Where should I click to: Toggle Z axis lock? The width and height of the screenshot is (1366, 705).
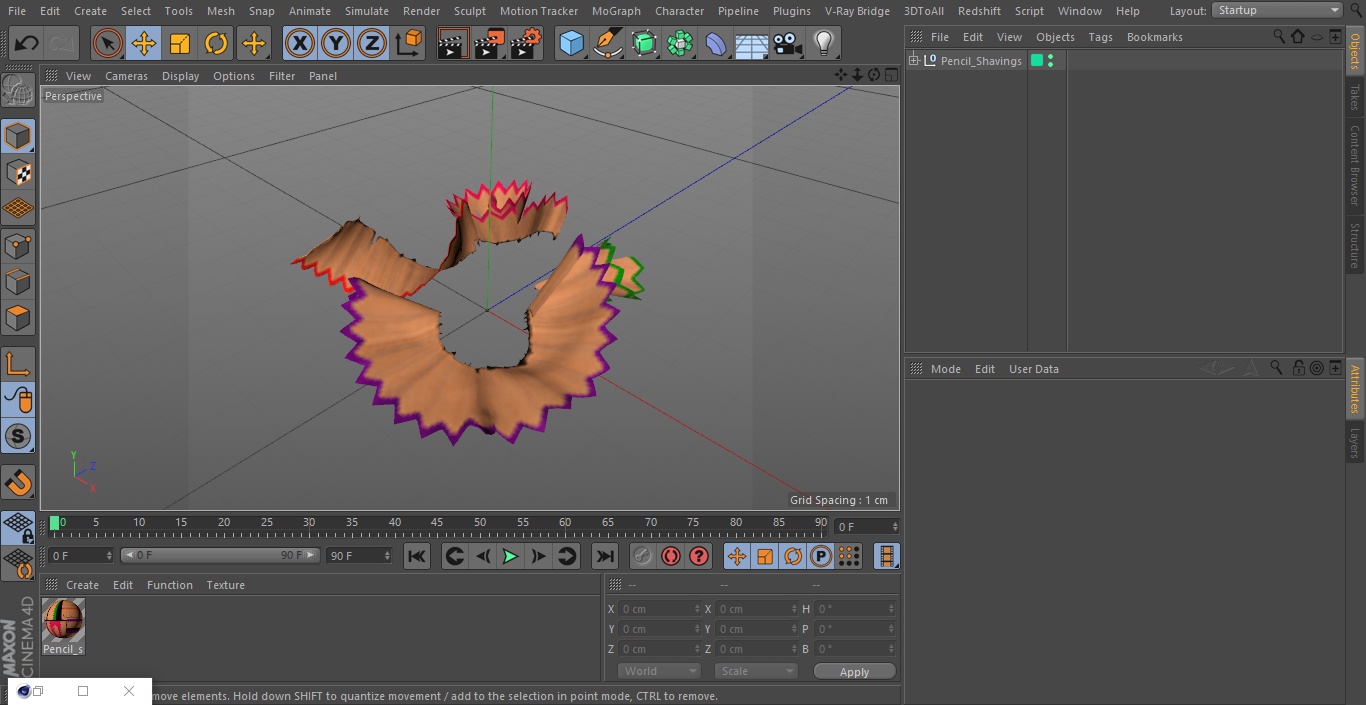coord(371,44)
